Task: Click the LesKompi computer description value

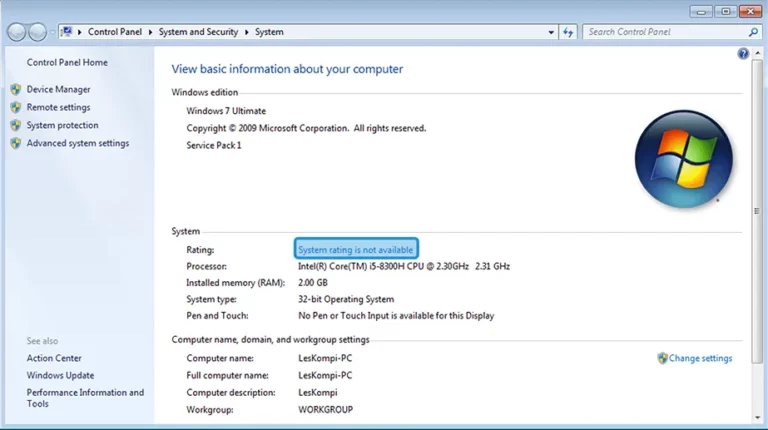Action: coord(317,393)
